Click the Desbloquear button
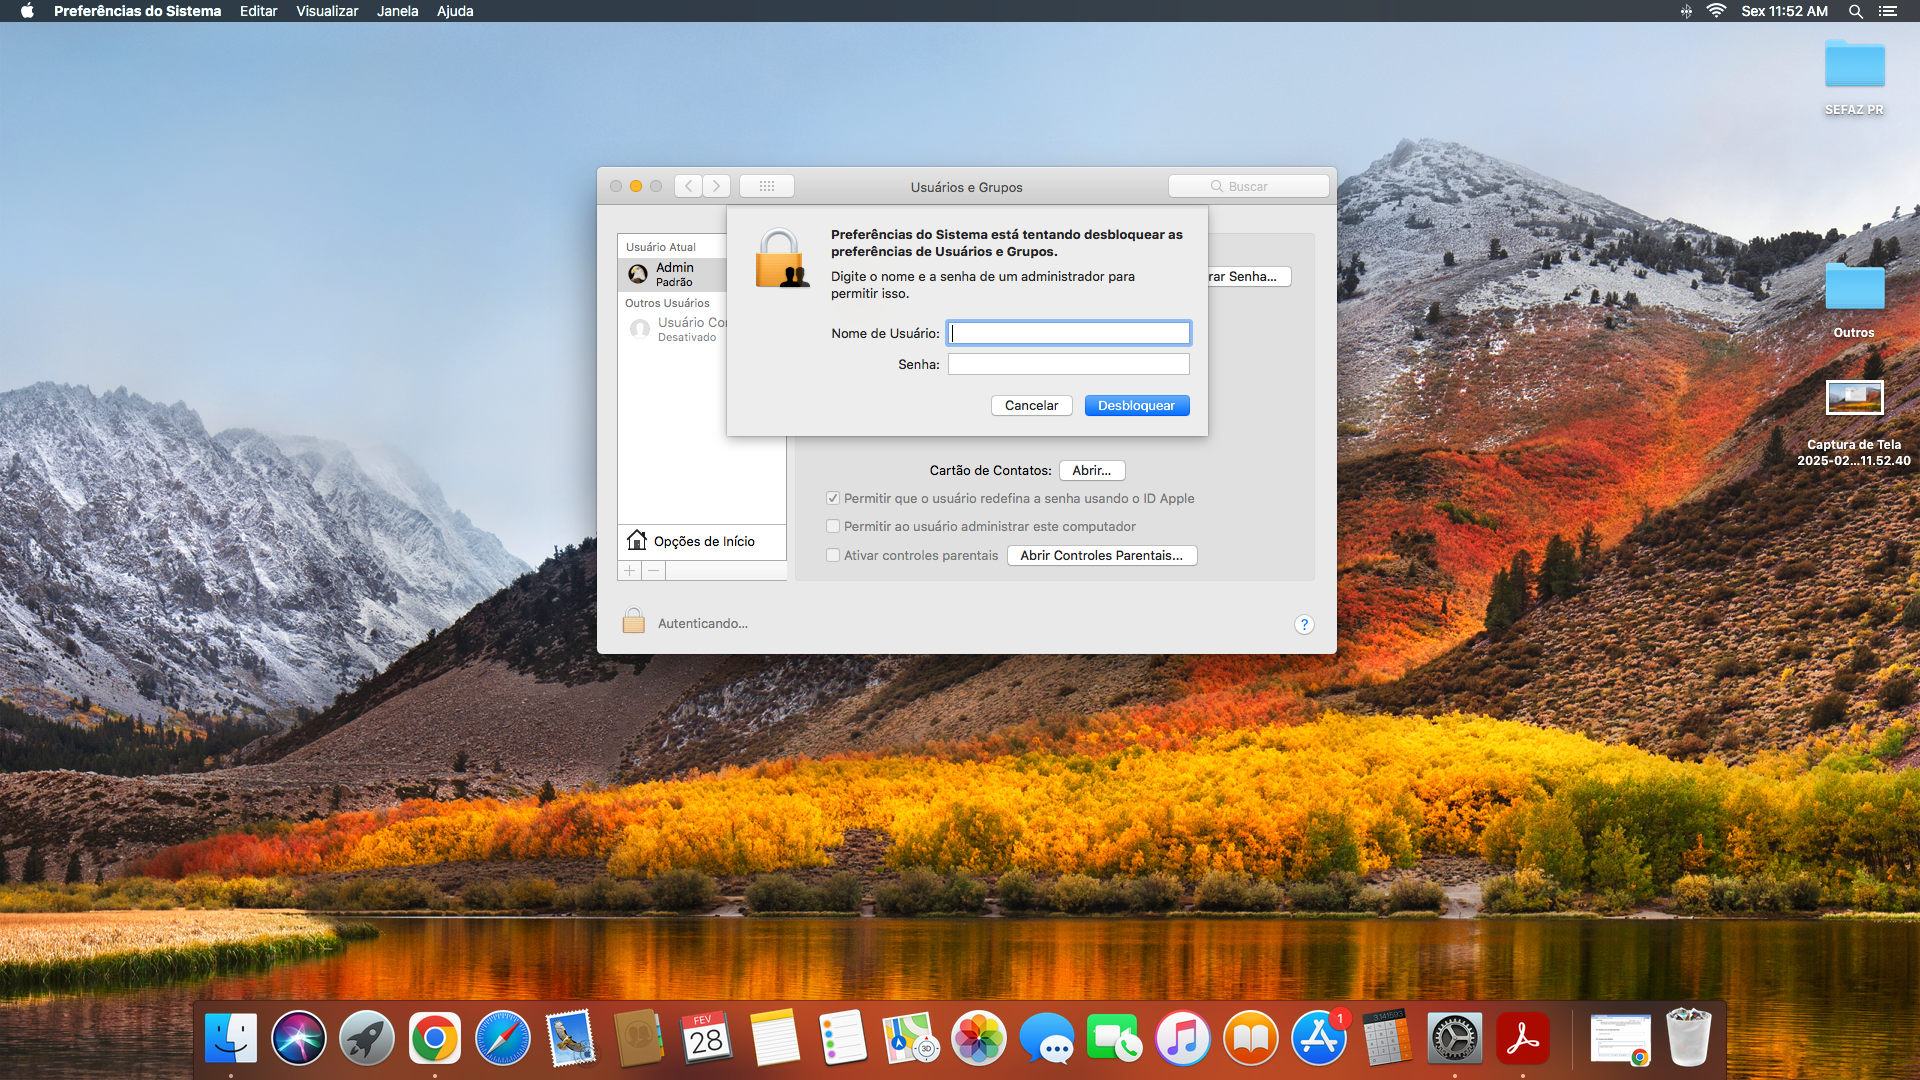Screen dimensions: 1920x1080 [1136, 405]
